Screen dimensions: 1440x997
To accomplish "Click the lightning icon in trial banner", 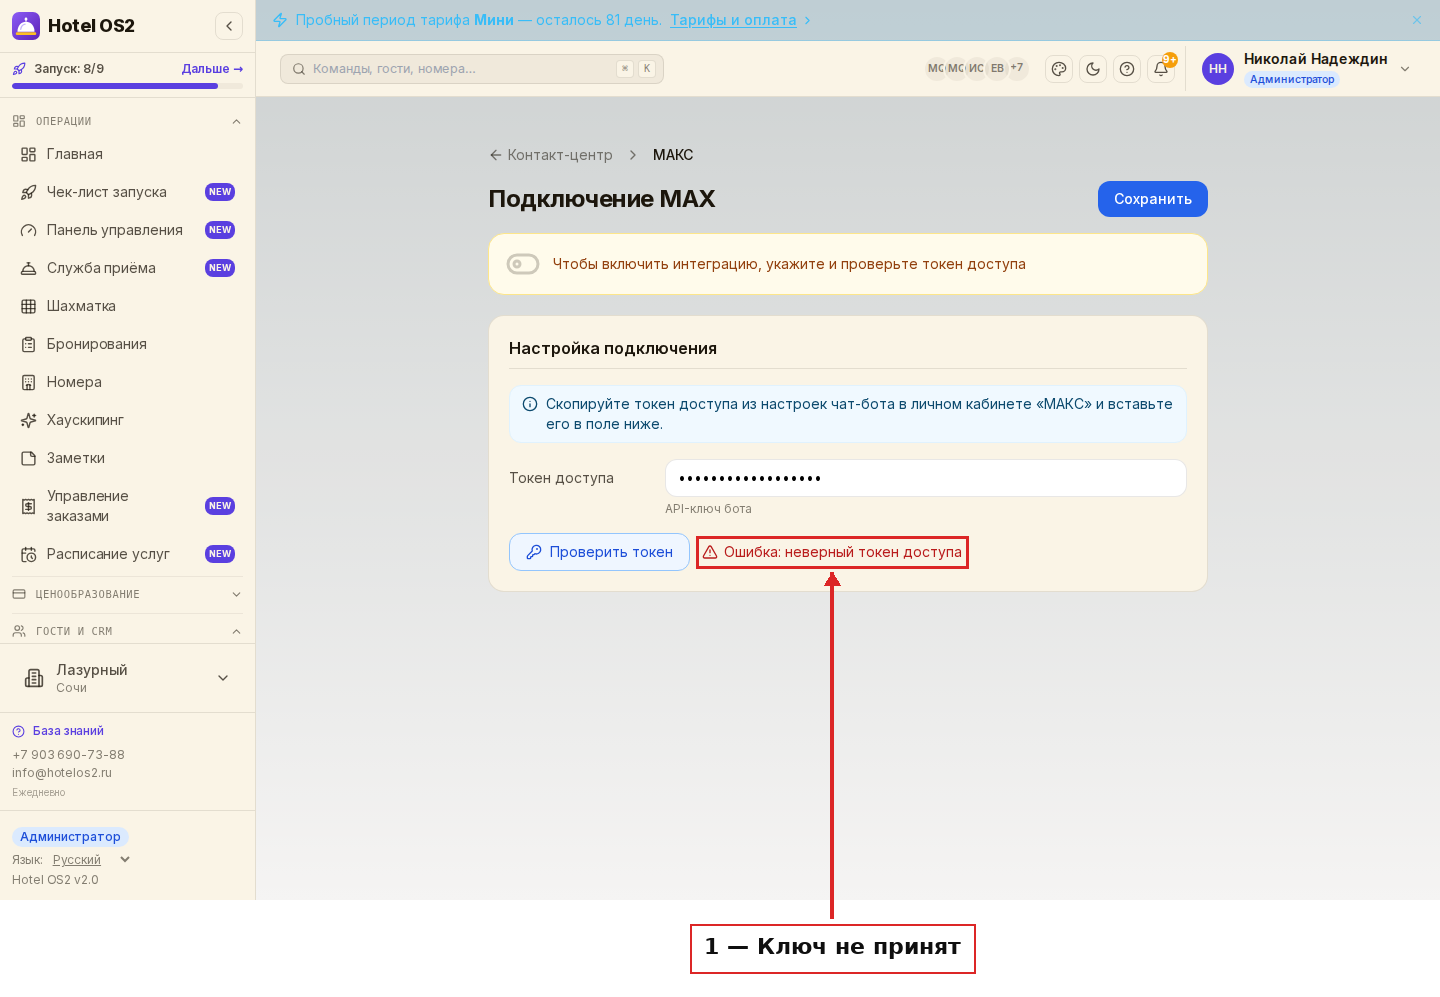I will 280,20.
